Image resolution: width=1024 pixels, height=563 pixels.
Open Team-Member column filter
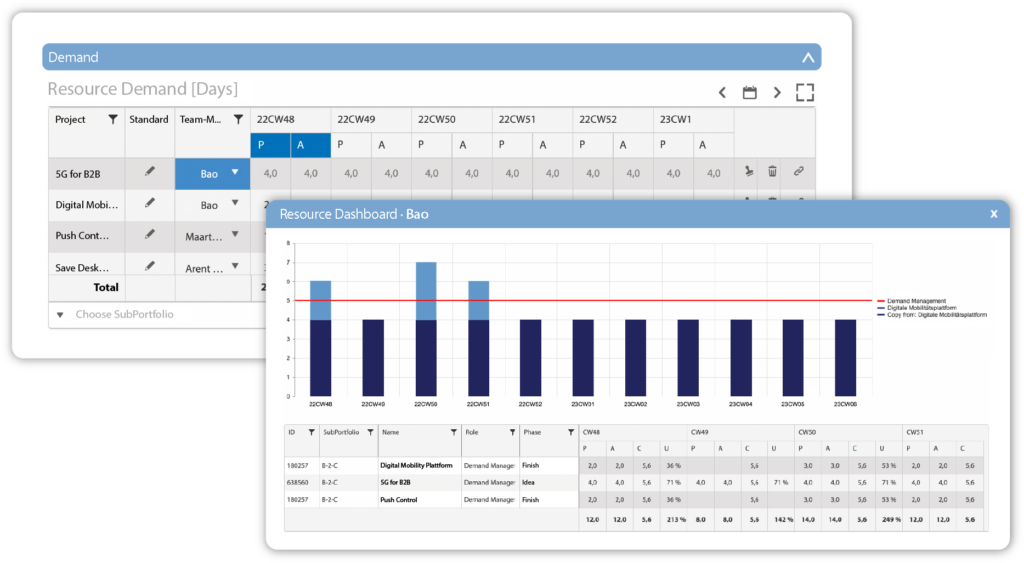pyautogui.click(x=238, y=120)
